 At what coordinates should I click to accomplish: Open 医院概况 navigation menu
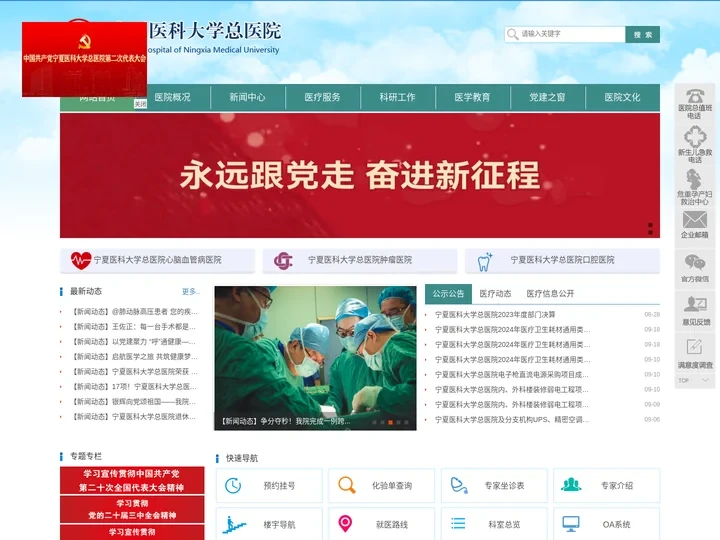point(172,97)
